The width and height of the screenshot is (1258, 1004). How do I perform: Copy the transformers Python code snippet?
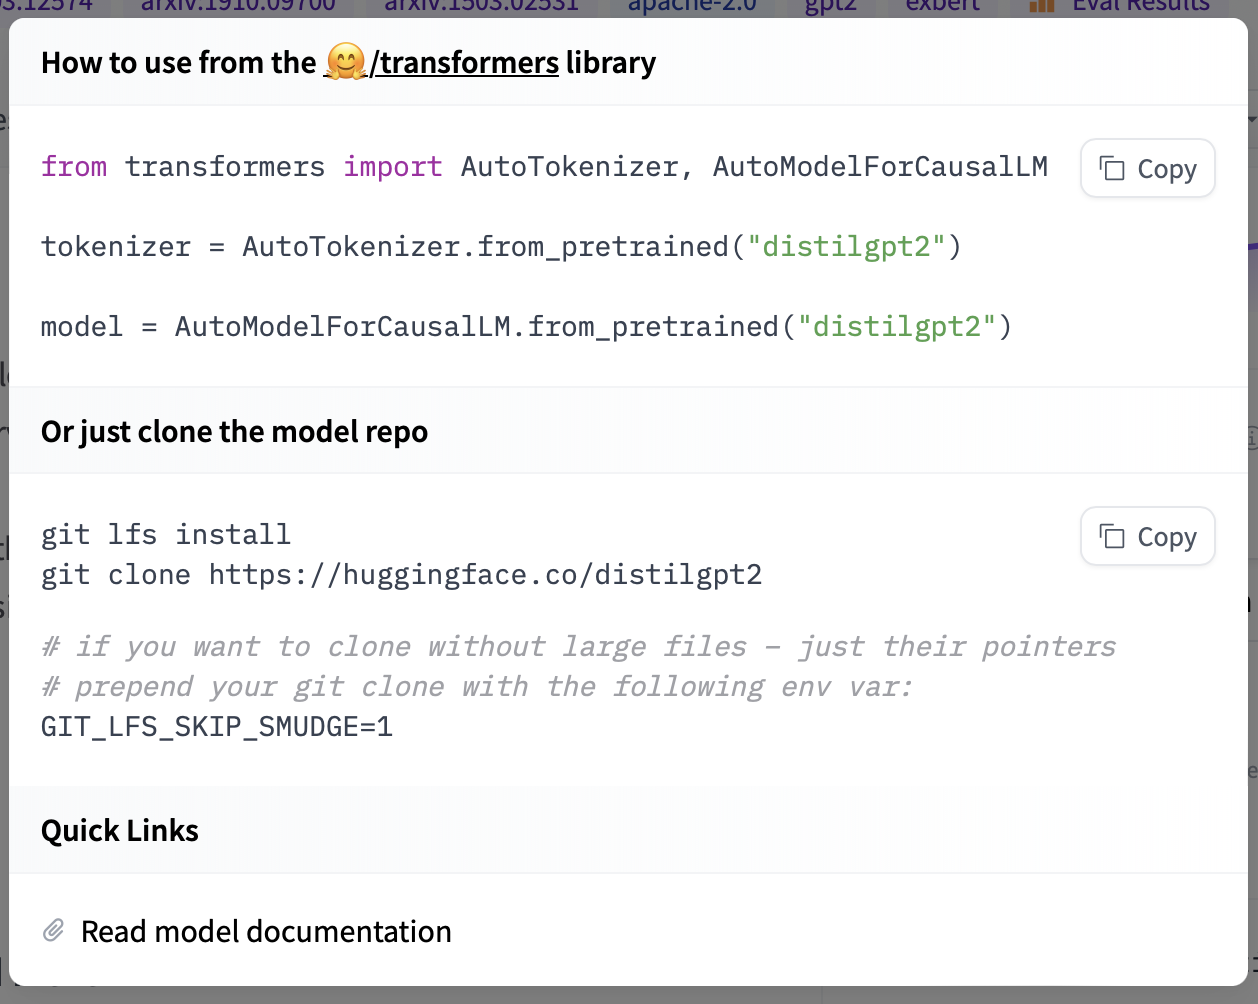pyautogui.click(x=1147, y=169)
